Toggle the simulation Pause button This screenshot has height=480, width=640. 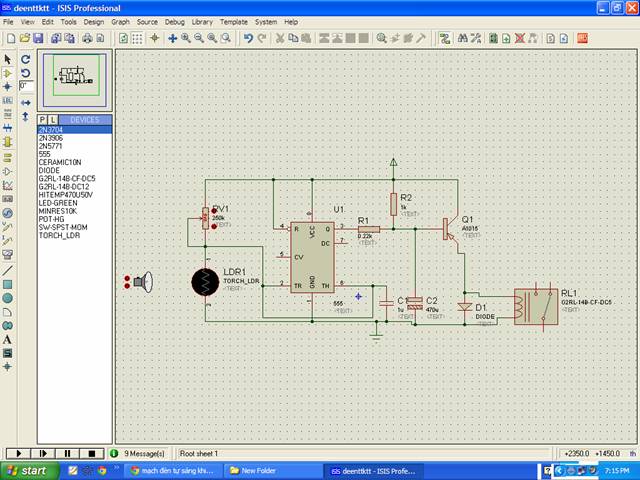[67, 453]
